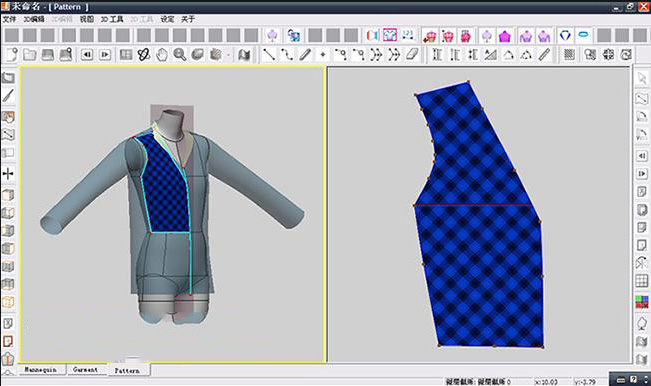
Task: Click the shaded solid view icon
Action: (x=198, y=54)
